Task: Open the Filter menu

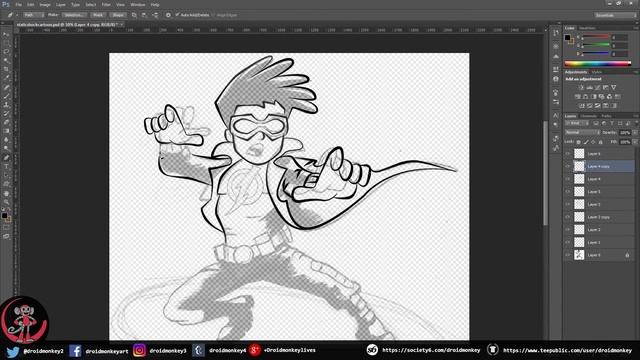Action: coord(106,5)
